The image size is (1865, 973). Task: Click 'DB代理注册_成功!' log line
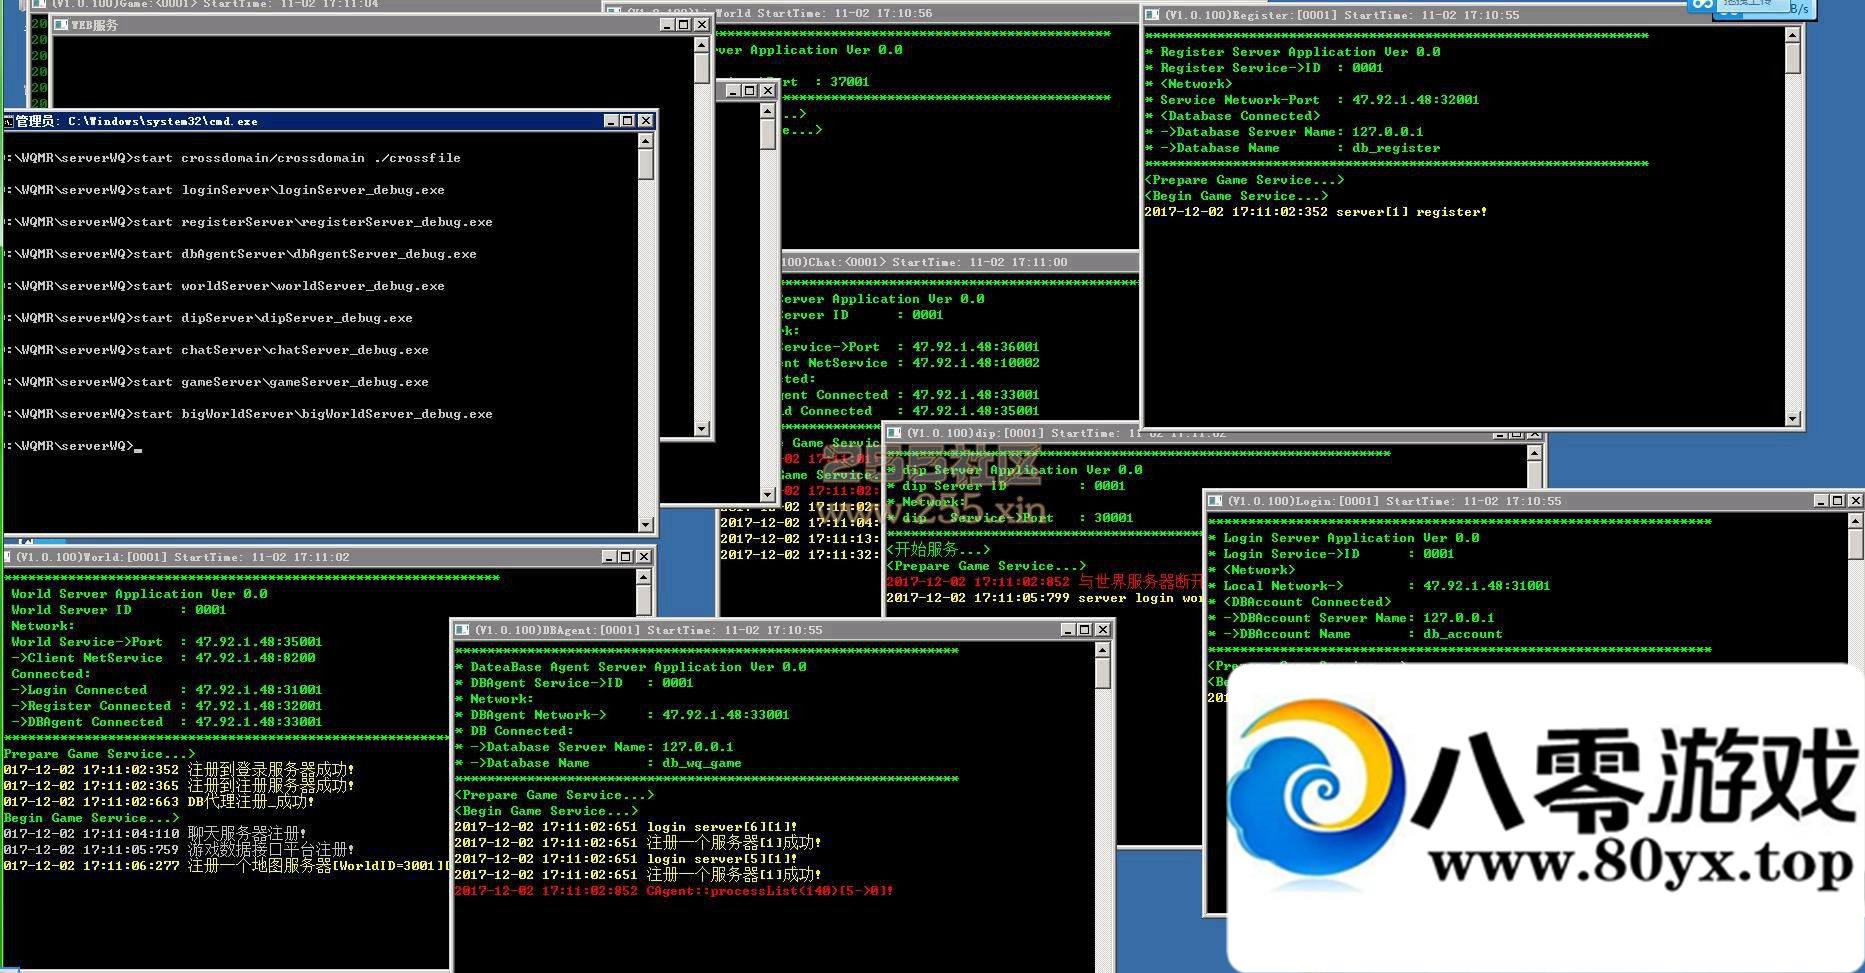pyautogui.click(x=159, y=801)
